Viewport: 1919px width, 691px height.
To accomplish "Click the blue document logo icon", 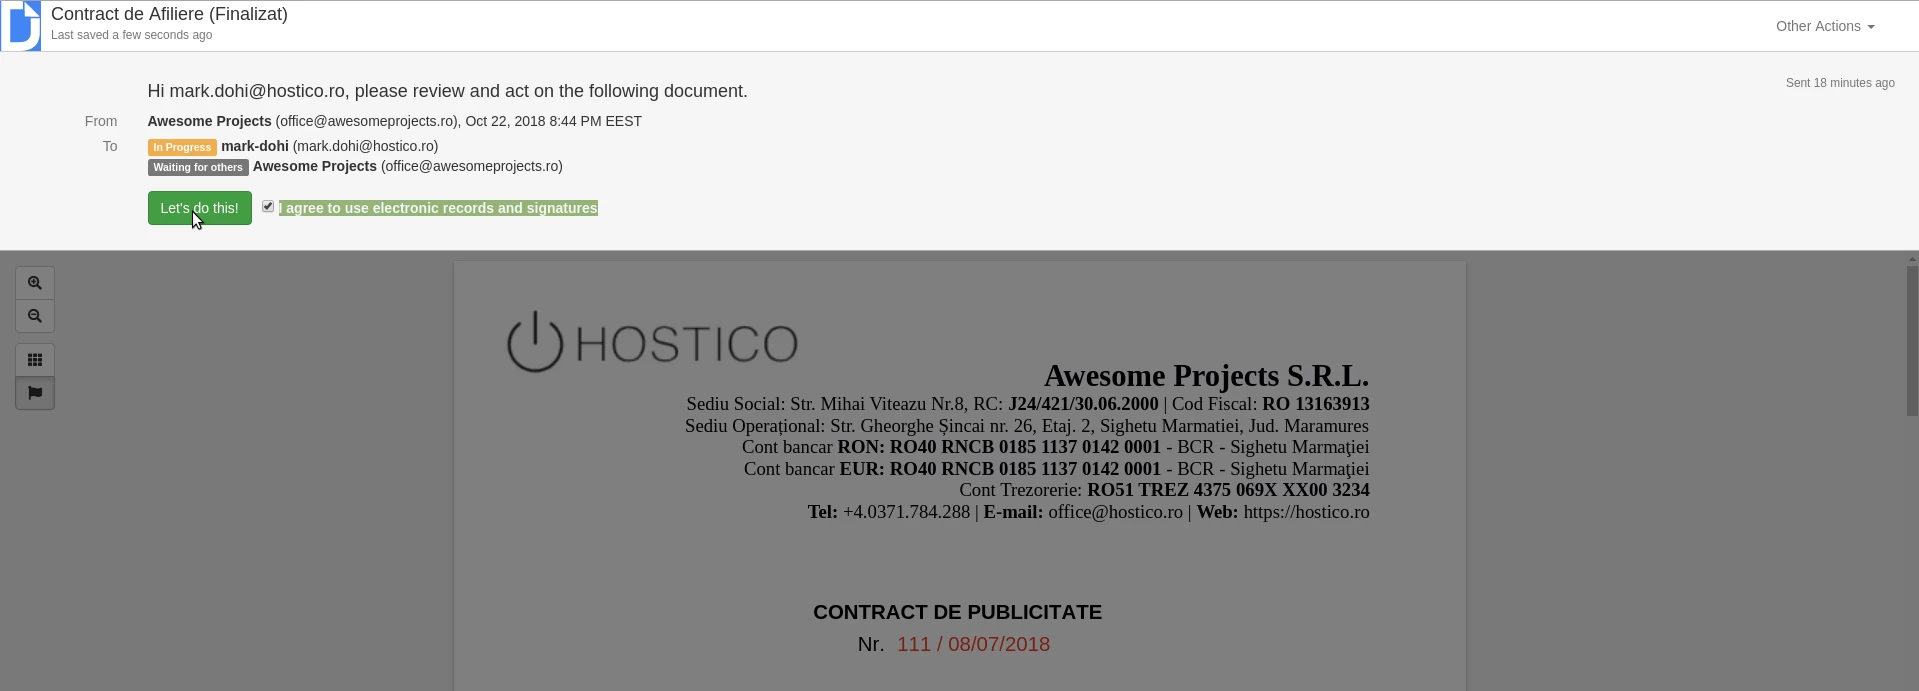I will pyautogui.click(x=22, y=26).
